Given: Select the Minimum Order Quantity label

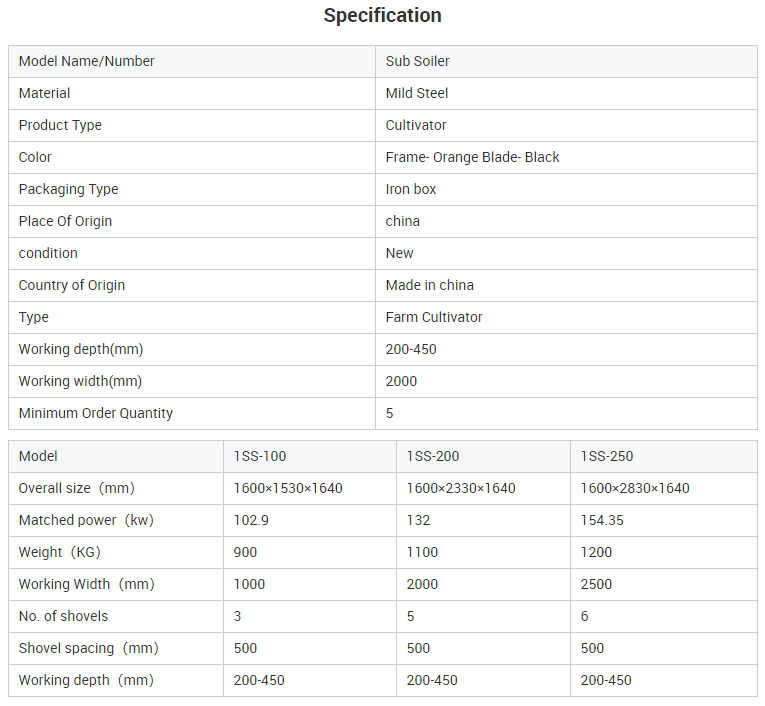Looking at the screenshot, I should click(96, 413).
